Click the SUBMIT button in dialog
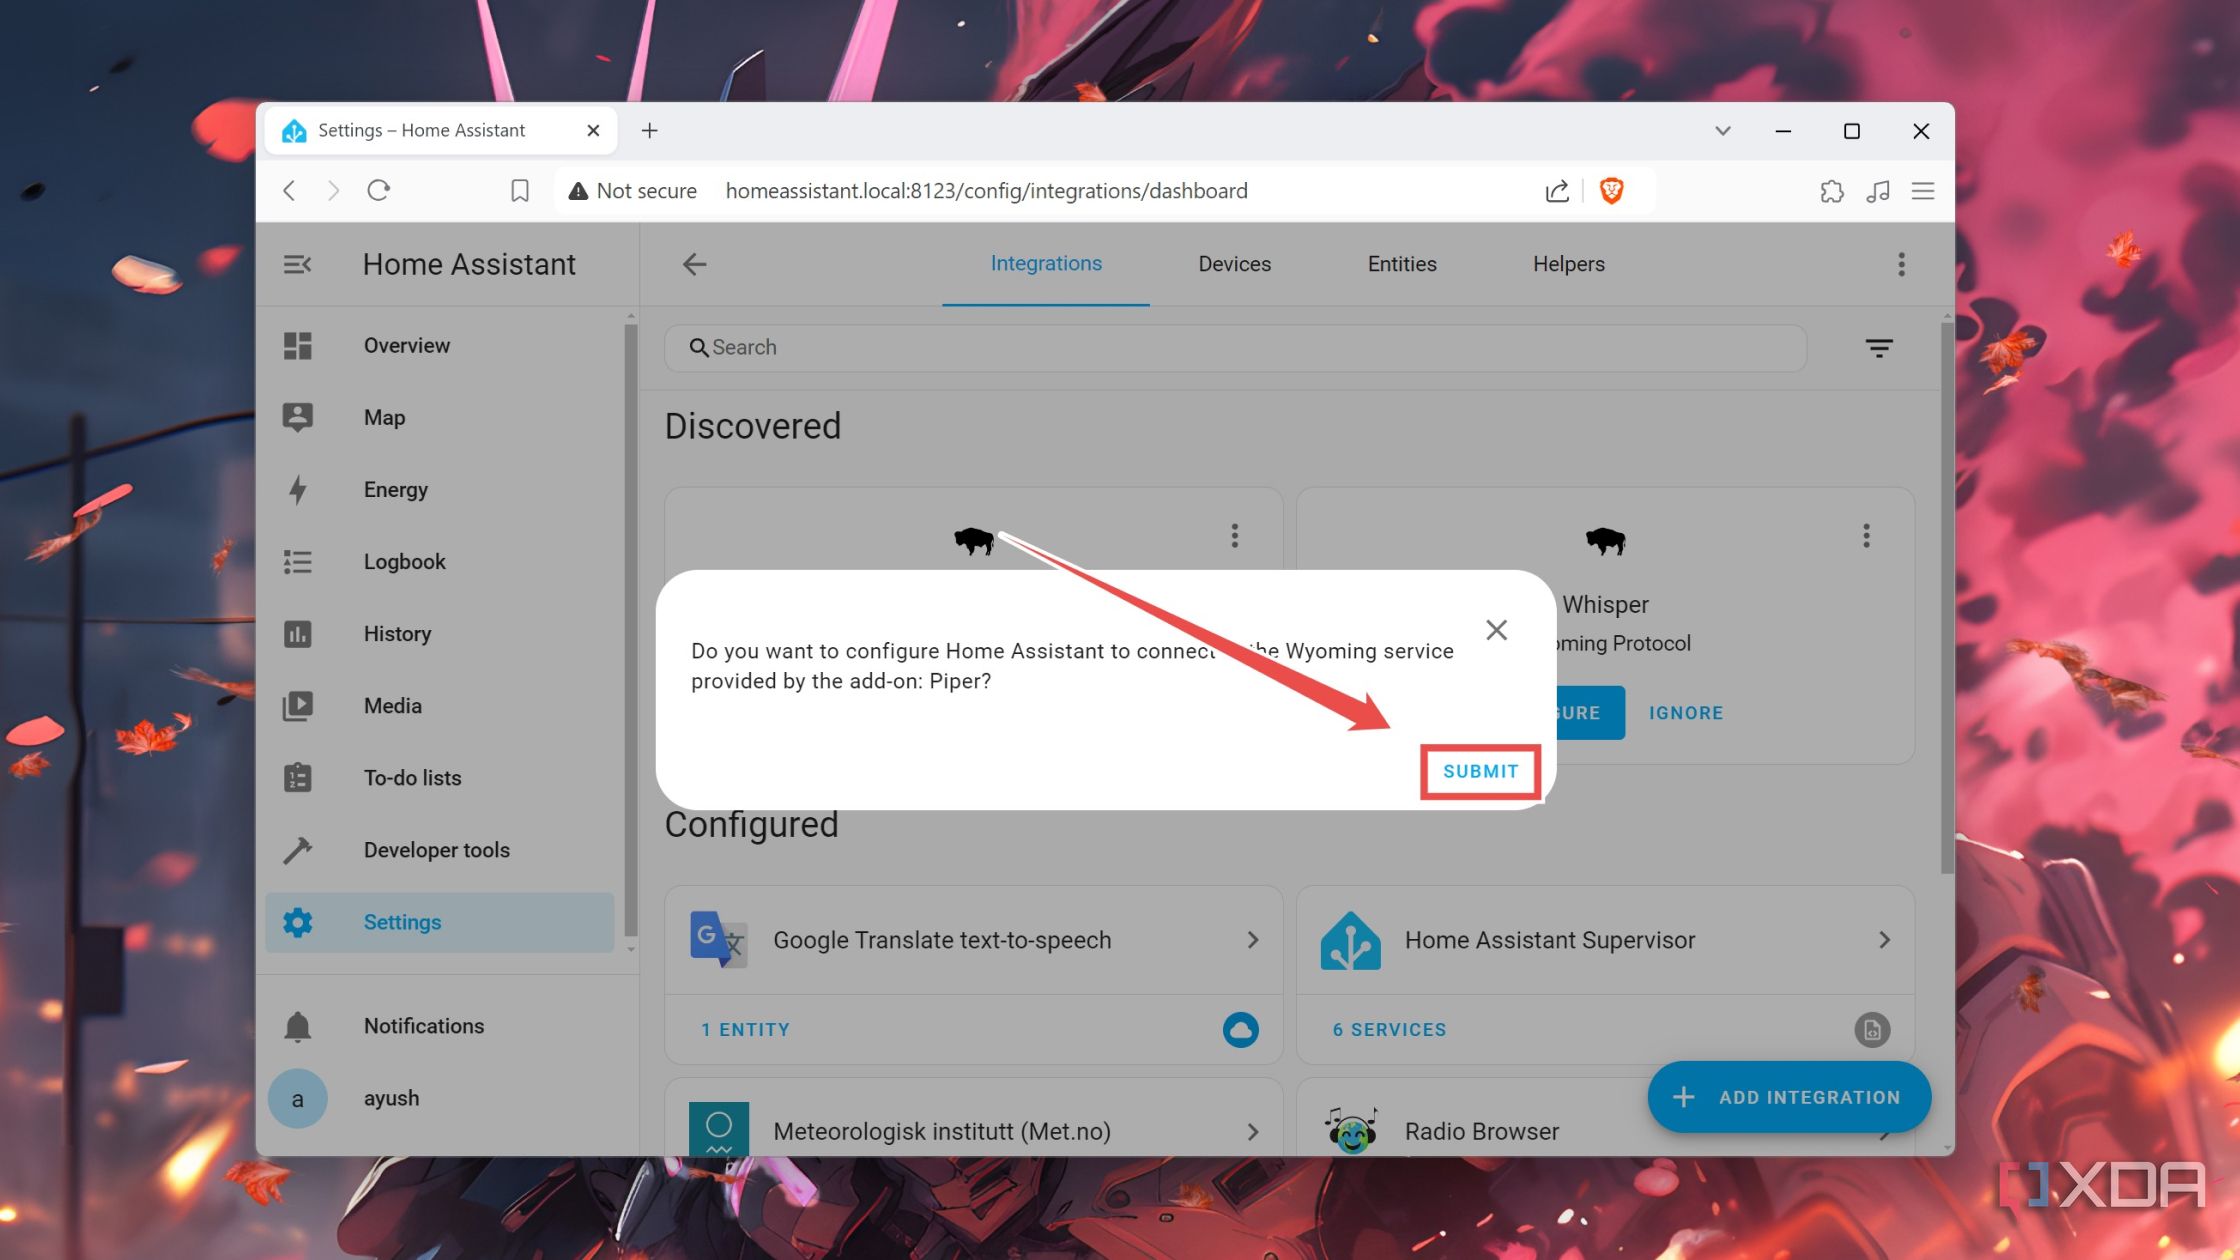Image resolution: width=2240 pixels, height=1260 pixels. pos(1480,771)
